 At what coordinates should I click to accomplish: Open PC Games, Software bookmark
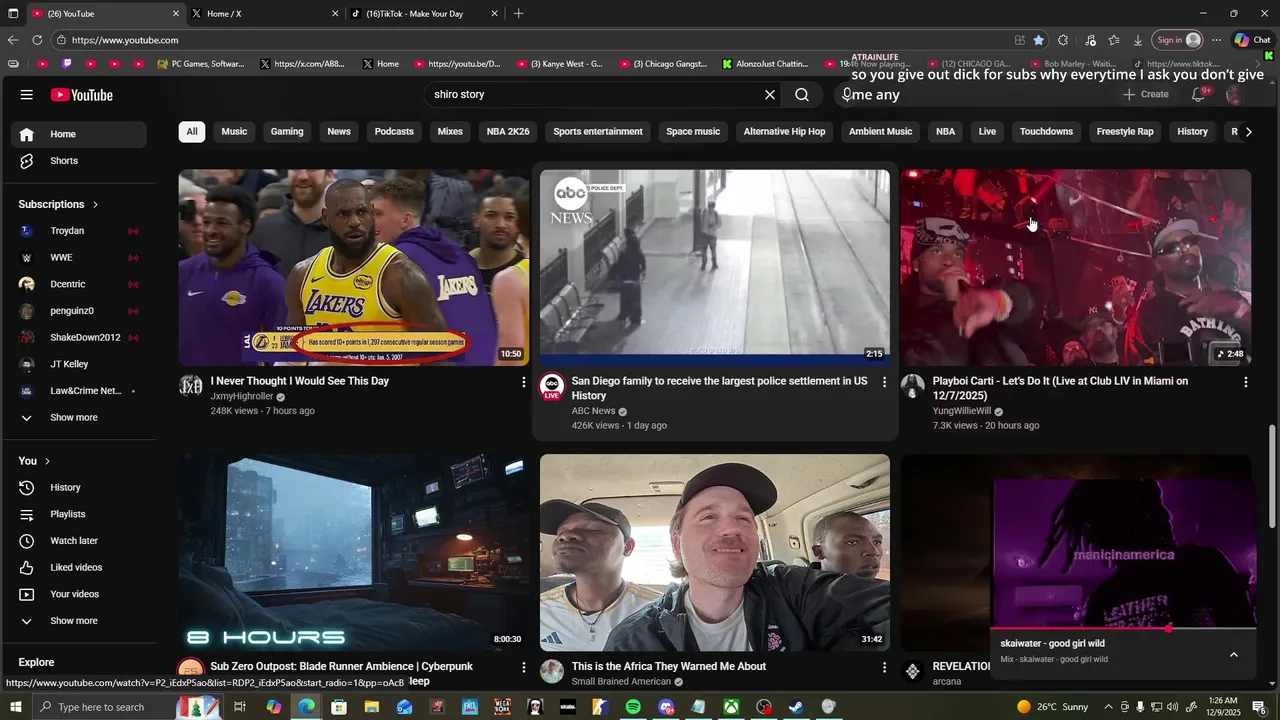coord(201,64)
